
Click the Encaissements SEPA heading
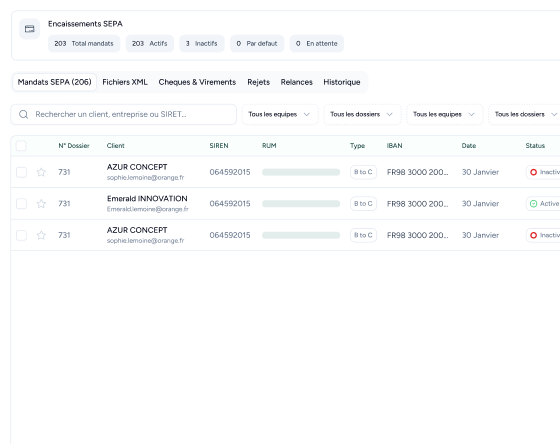85,24
